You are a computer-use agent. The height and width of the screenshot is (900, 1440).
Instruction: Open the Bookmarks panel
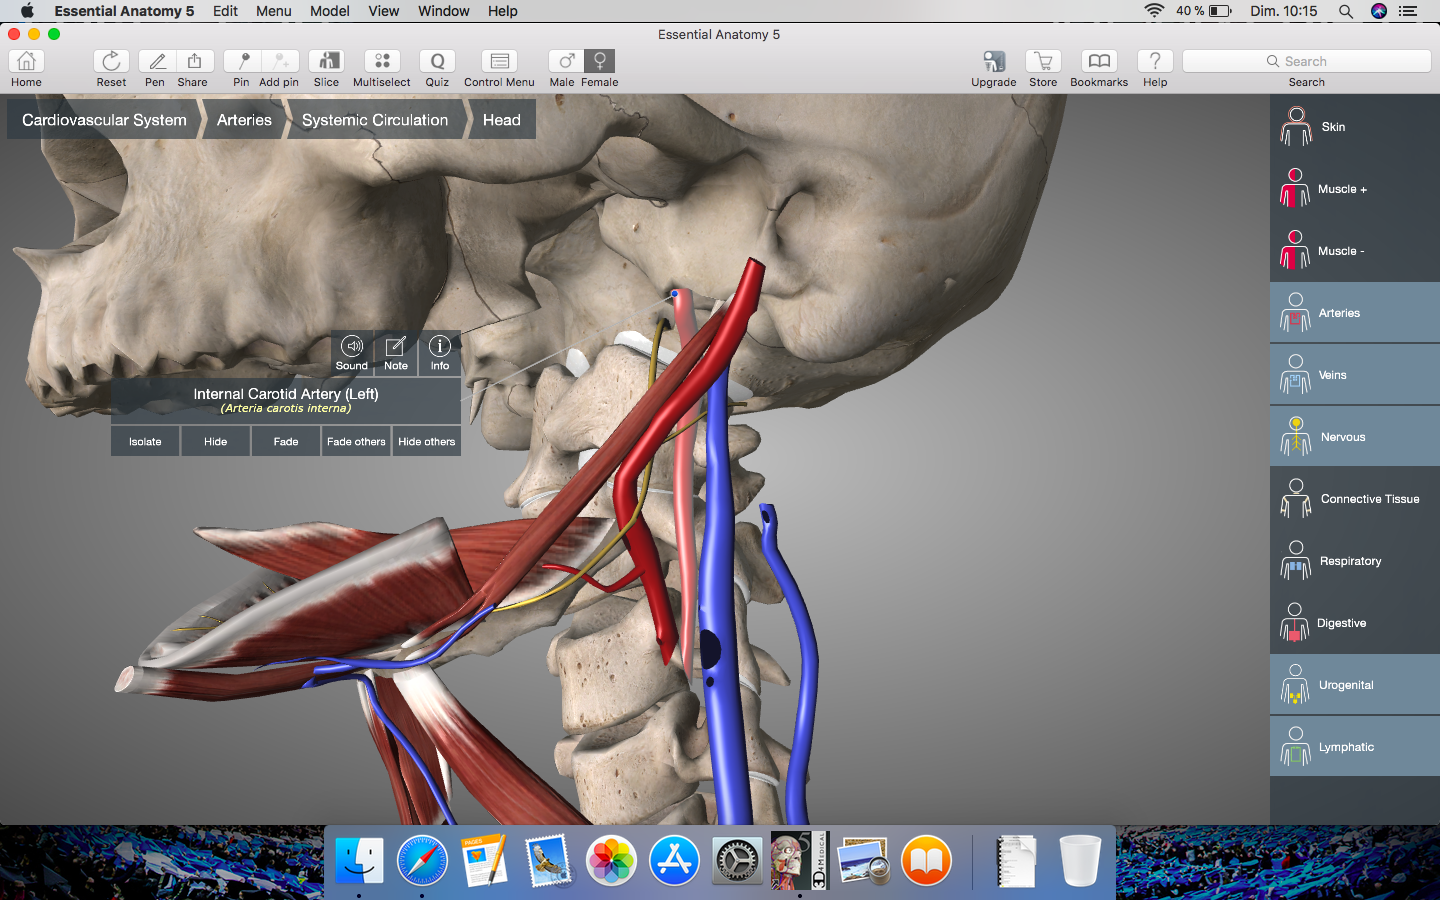coord(1098,62)
